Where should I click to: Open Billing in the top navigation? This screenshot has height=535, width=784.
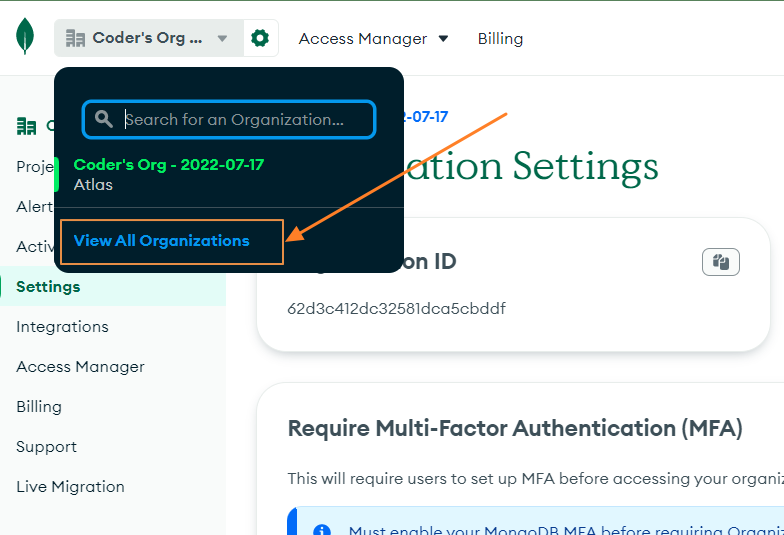(500, 38)
